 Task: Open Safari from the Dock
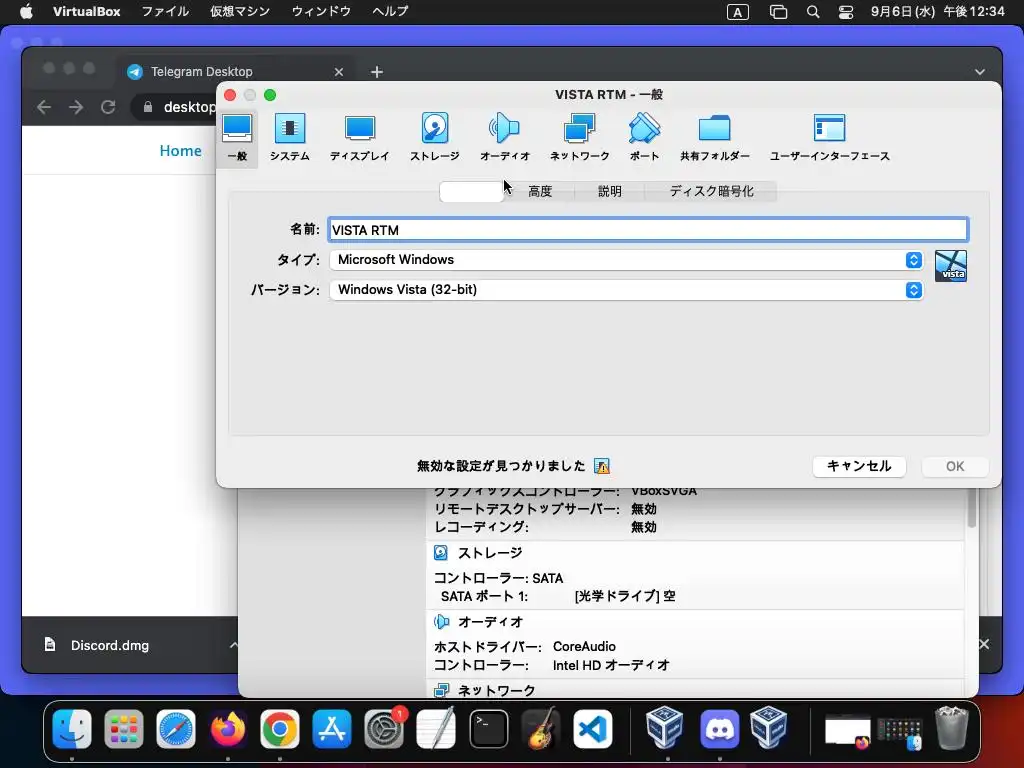[x=176, y=729]
